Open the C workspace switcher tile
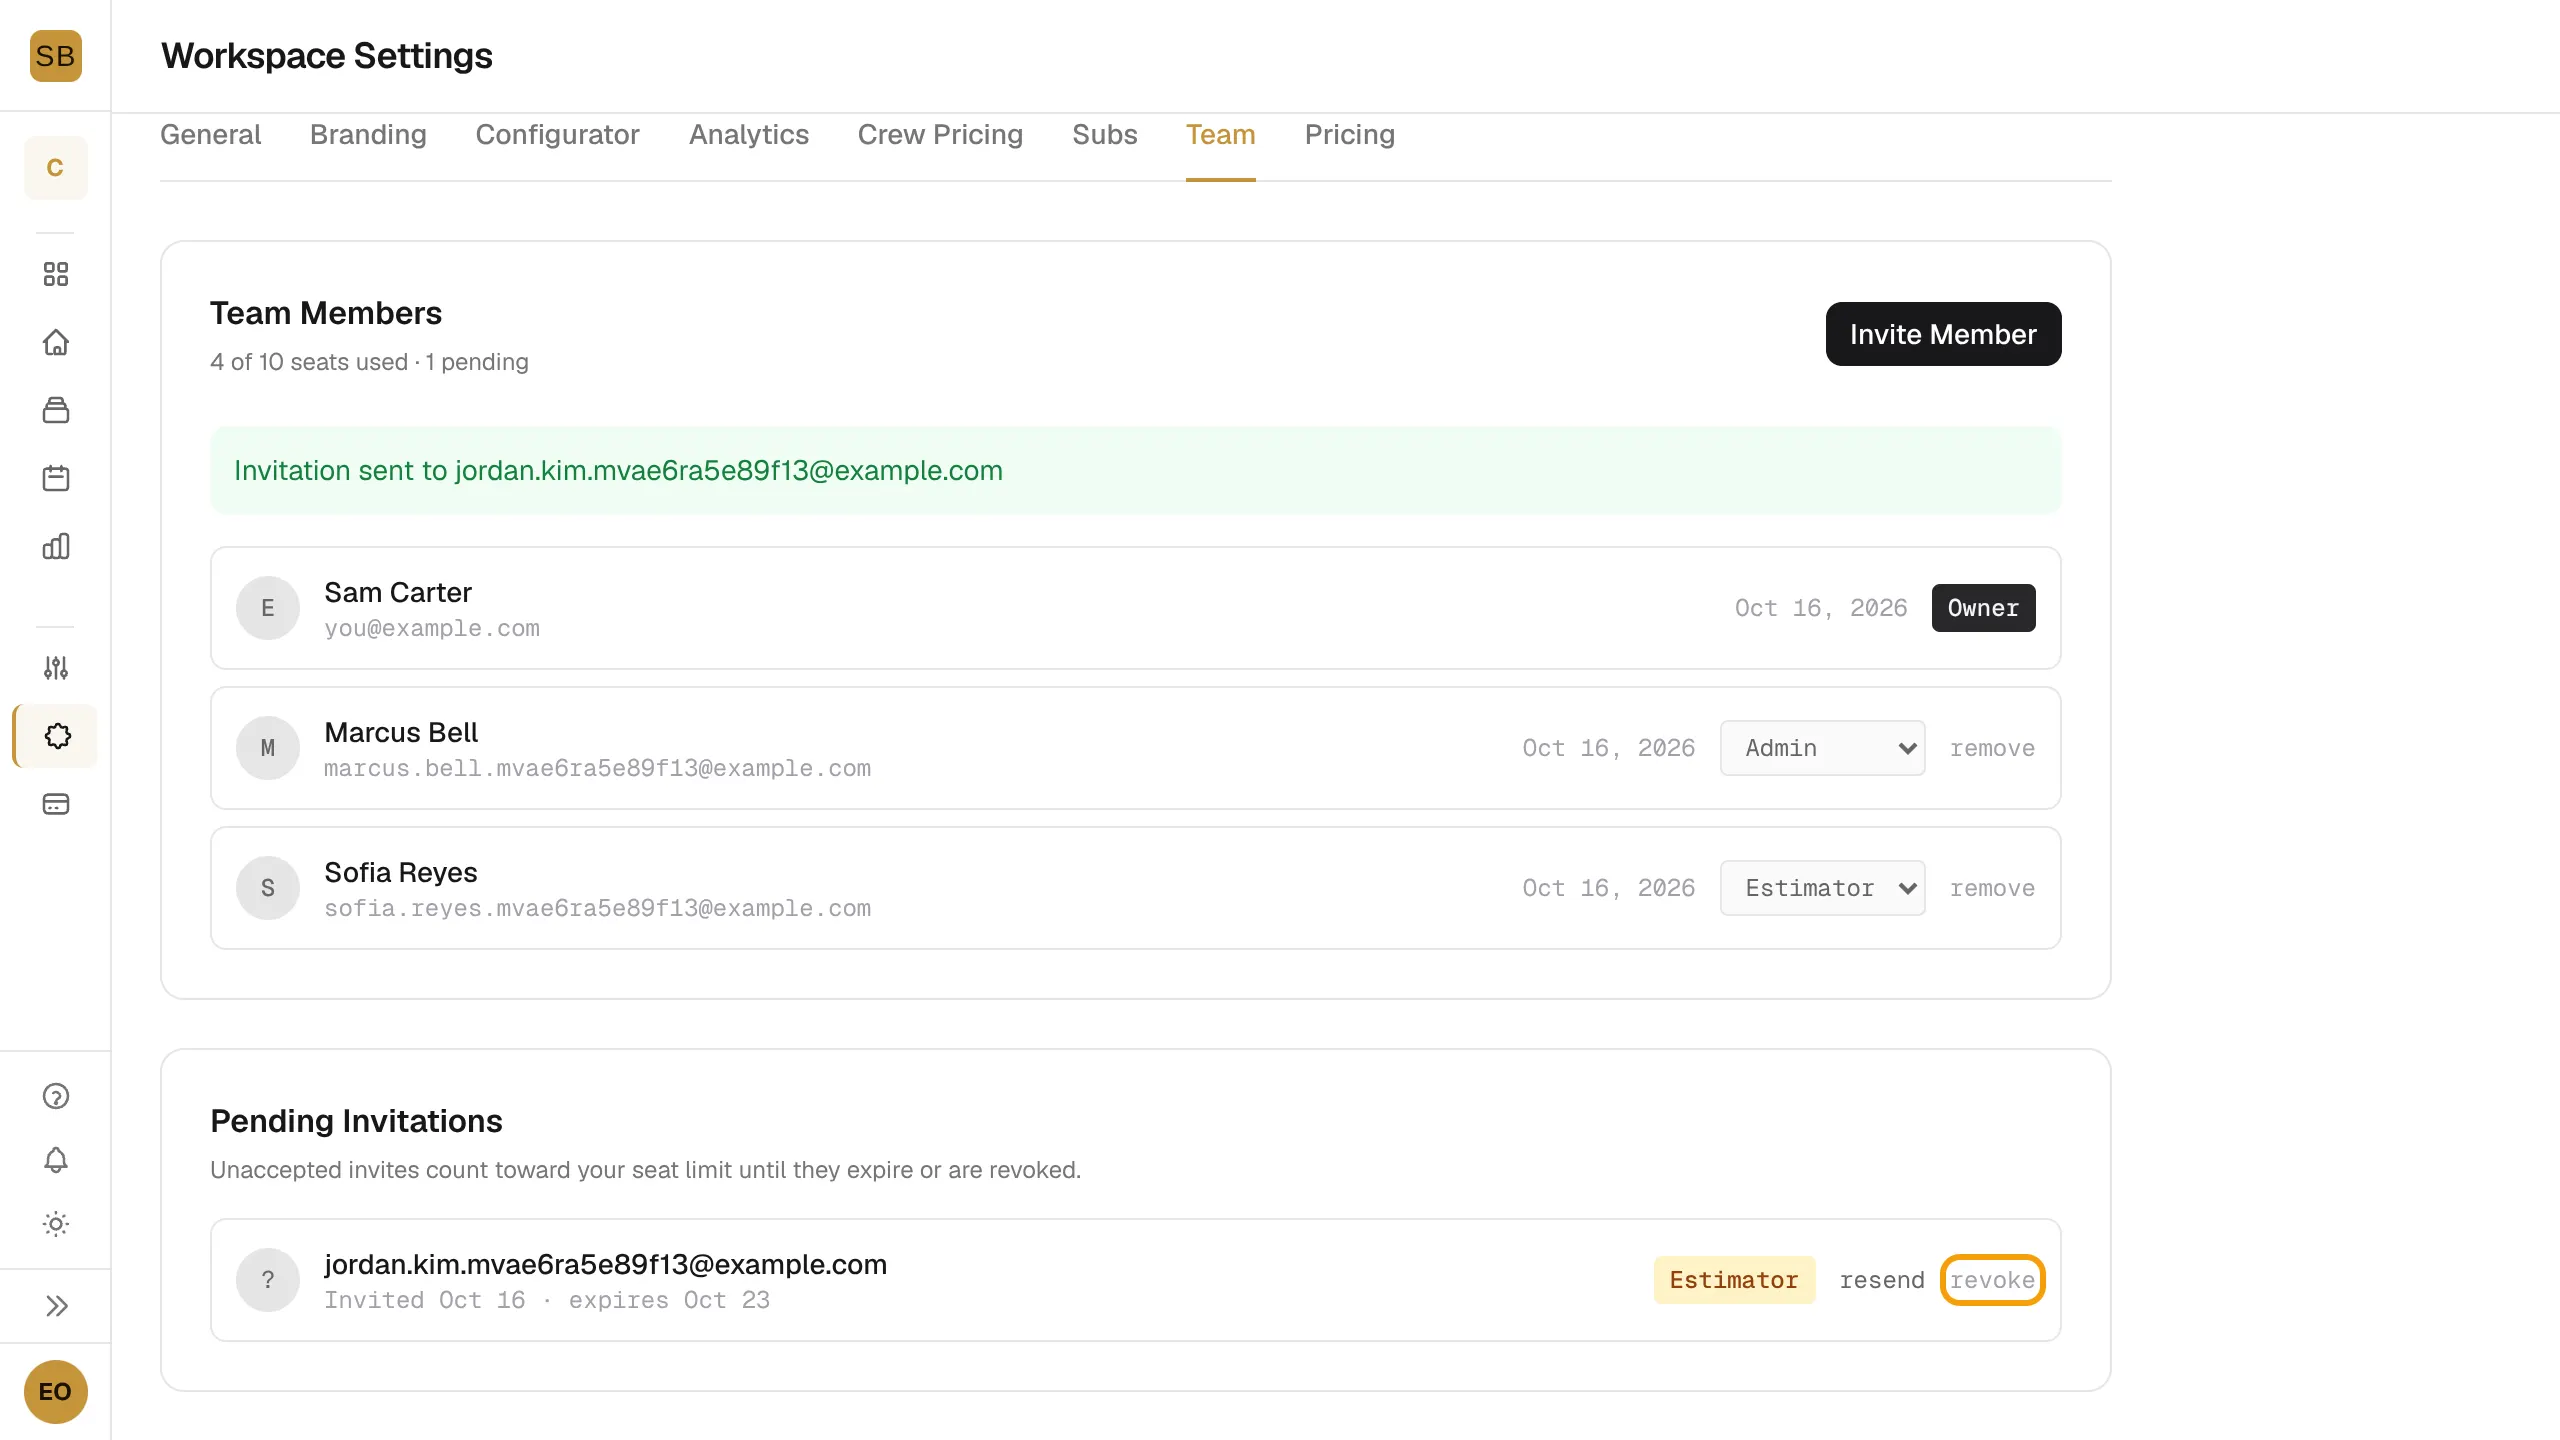This screenshot has height=1440, width=2560. tap(55, 168)
